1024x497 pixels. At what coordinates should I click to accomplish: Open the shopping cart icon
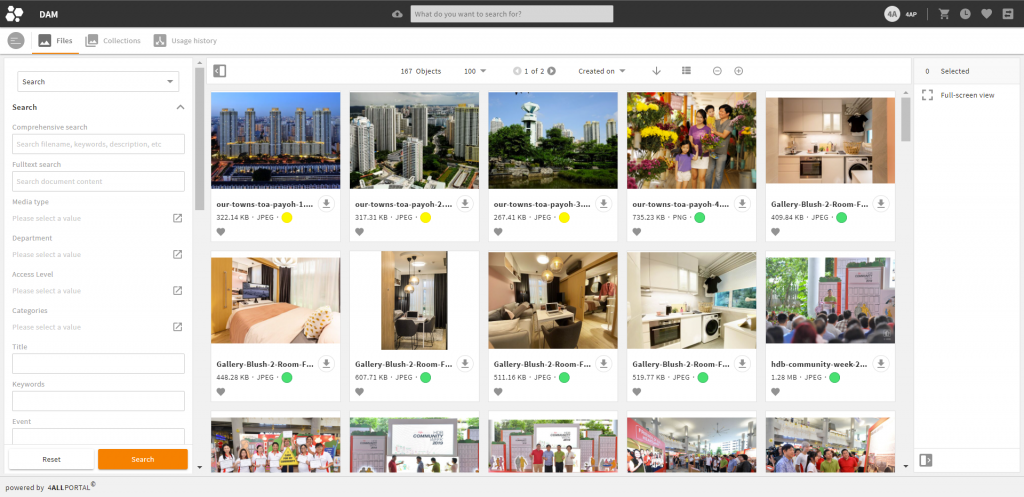click(x=944, y=14)
